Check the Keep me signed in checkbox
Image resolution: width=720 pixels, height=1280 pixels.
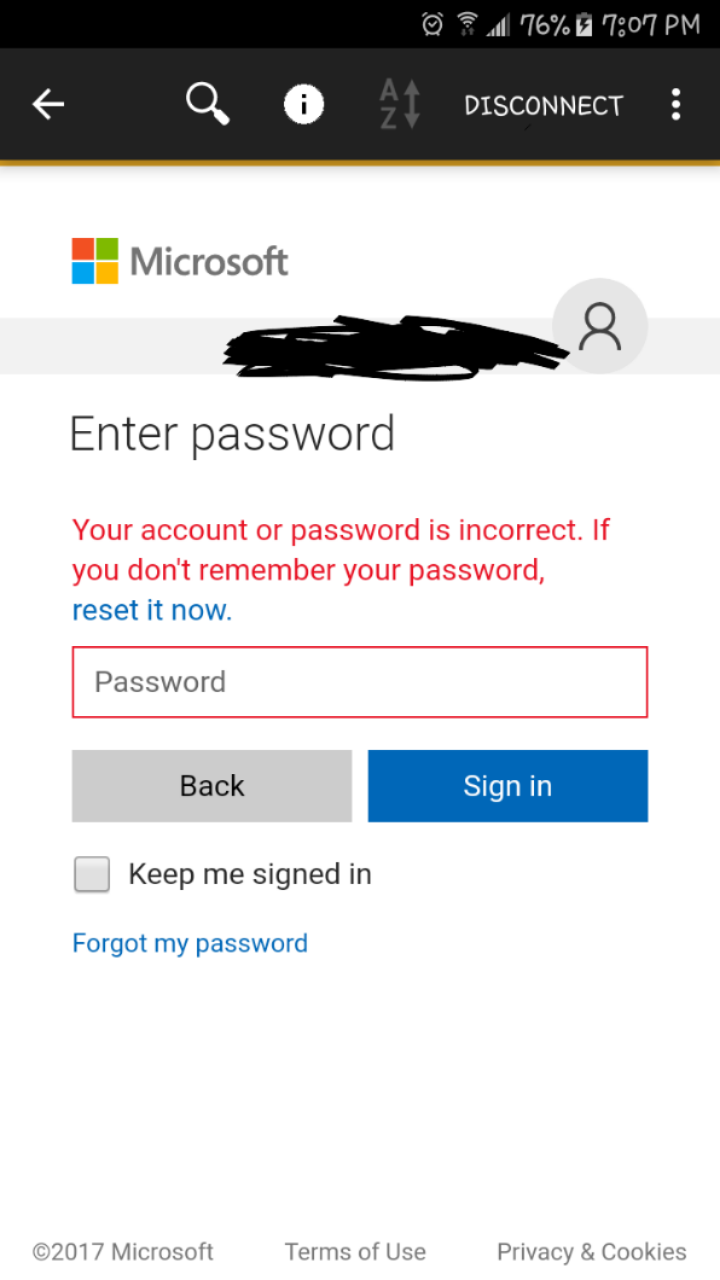click(92, 875)
